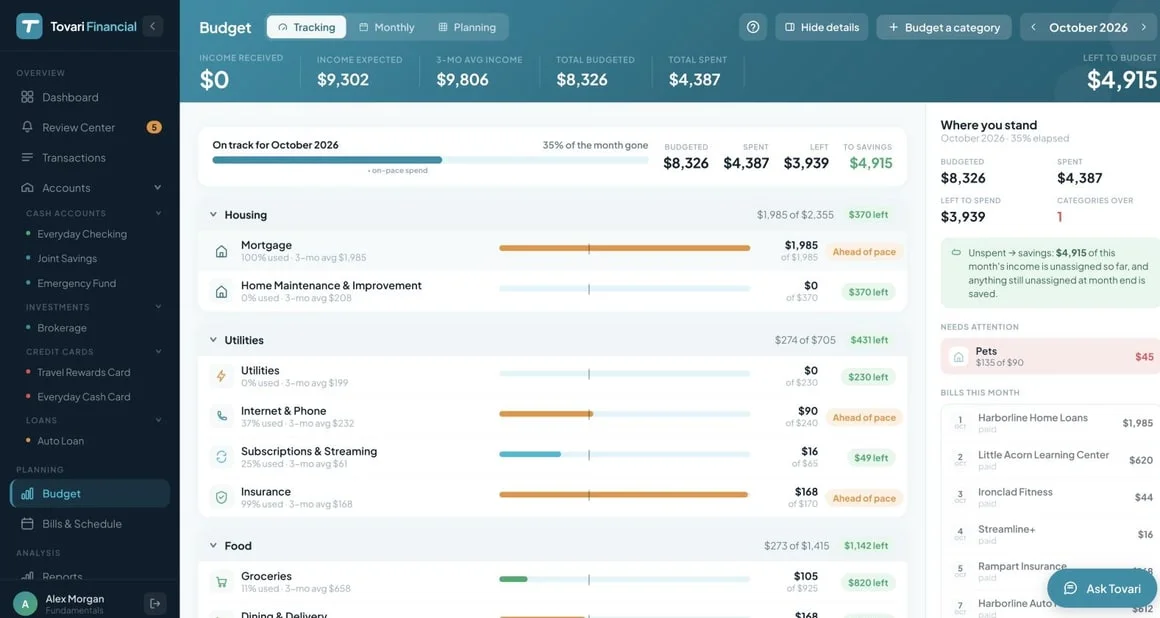Viewport: 1160px width, 618px height.
Task: Go to previous month arrow before October 2026
Action: (x=1033, y=27)
